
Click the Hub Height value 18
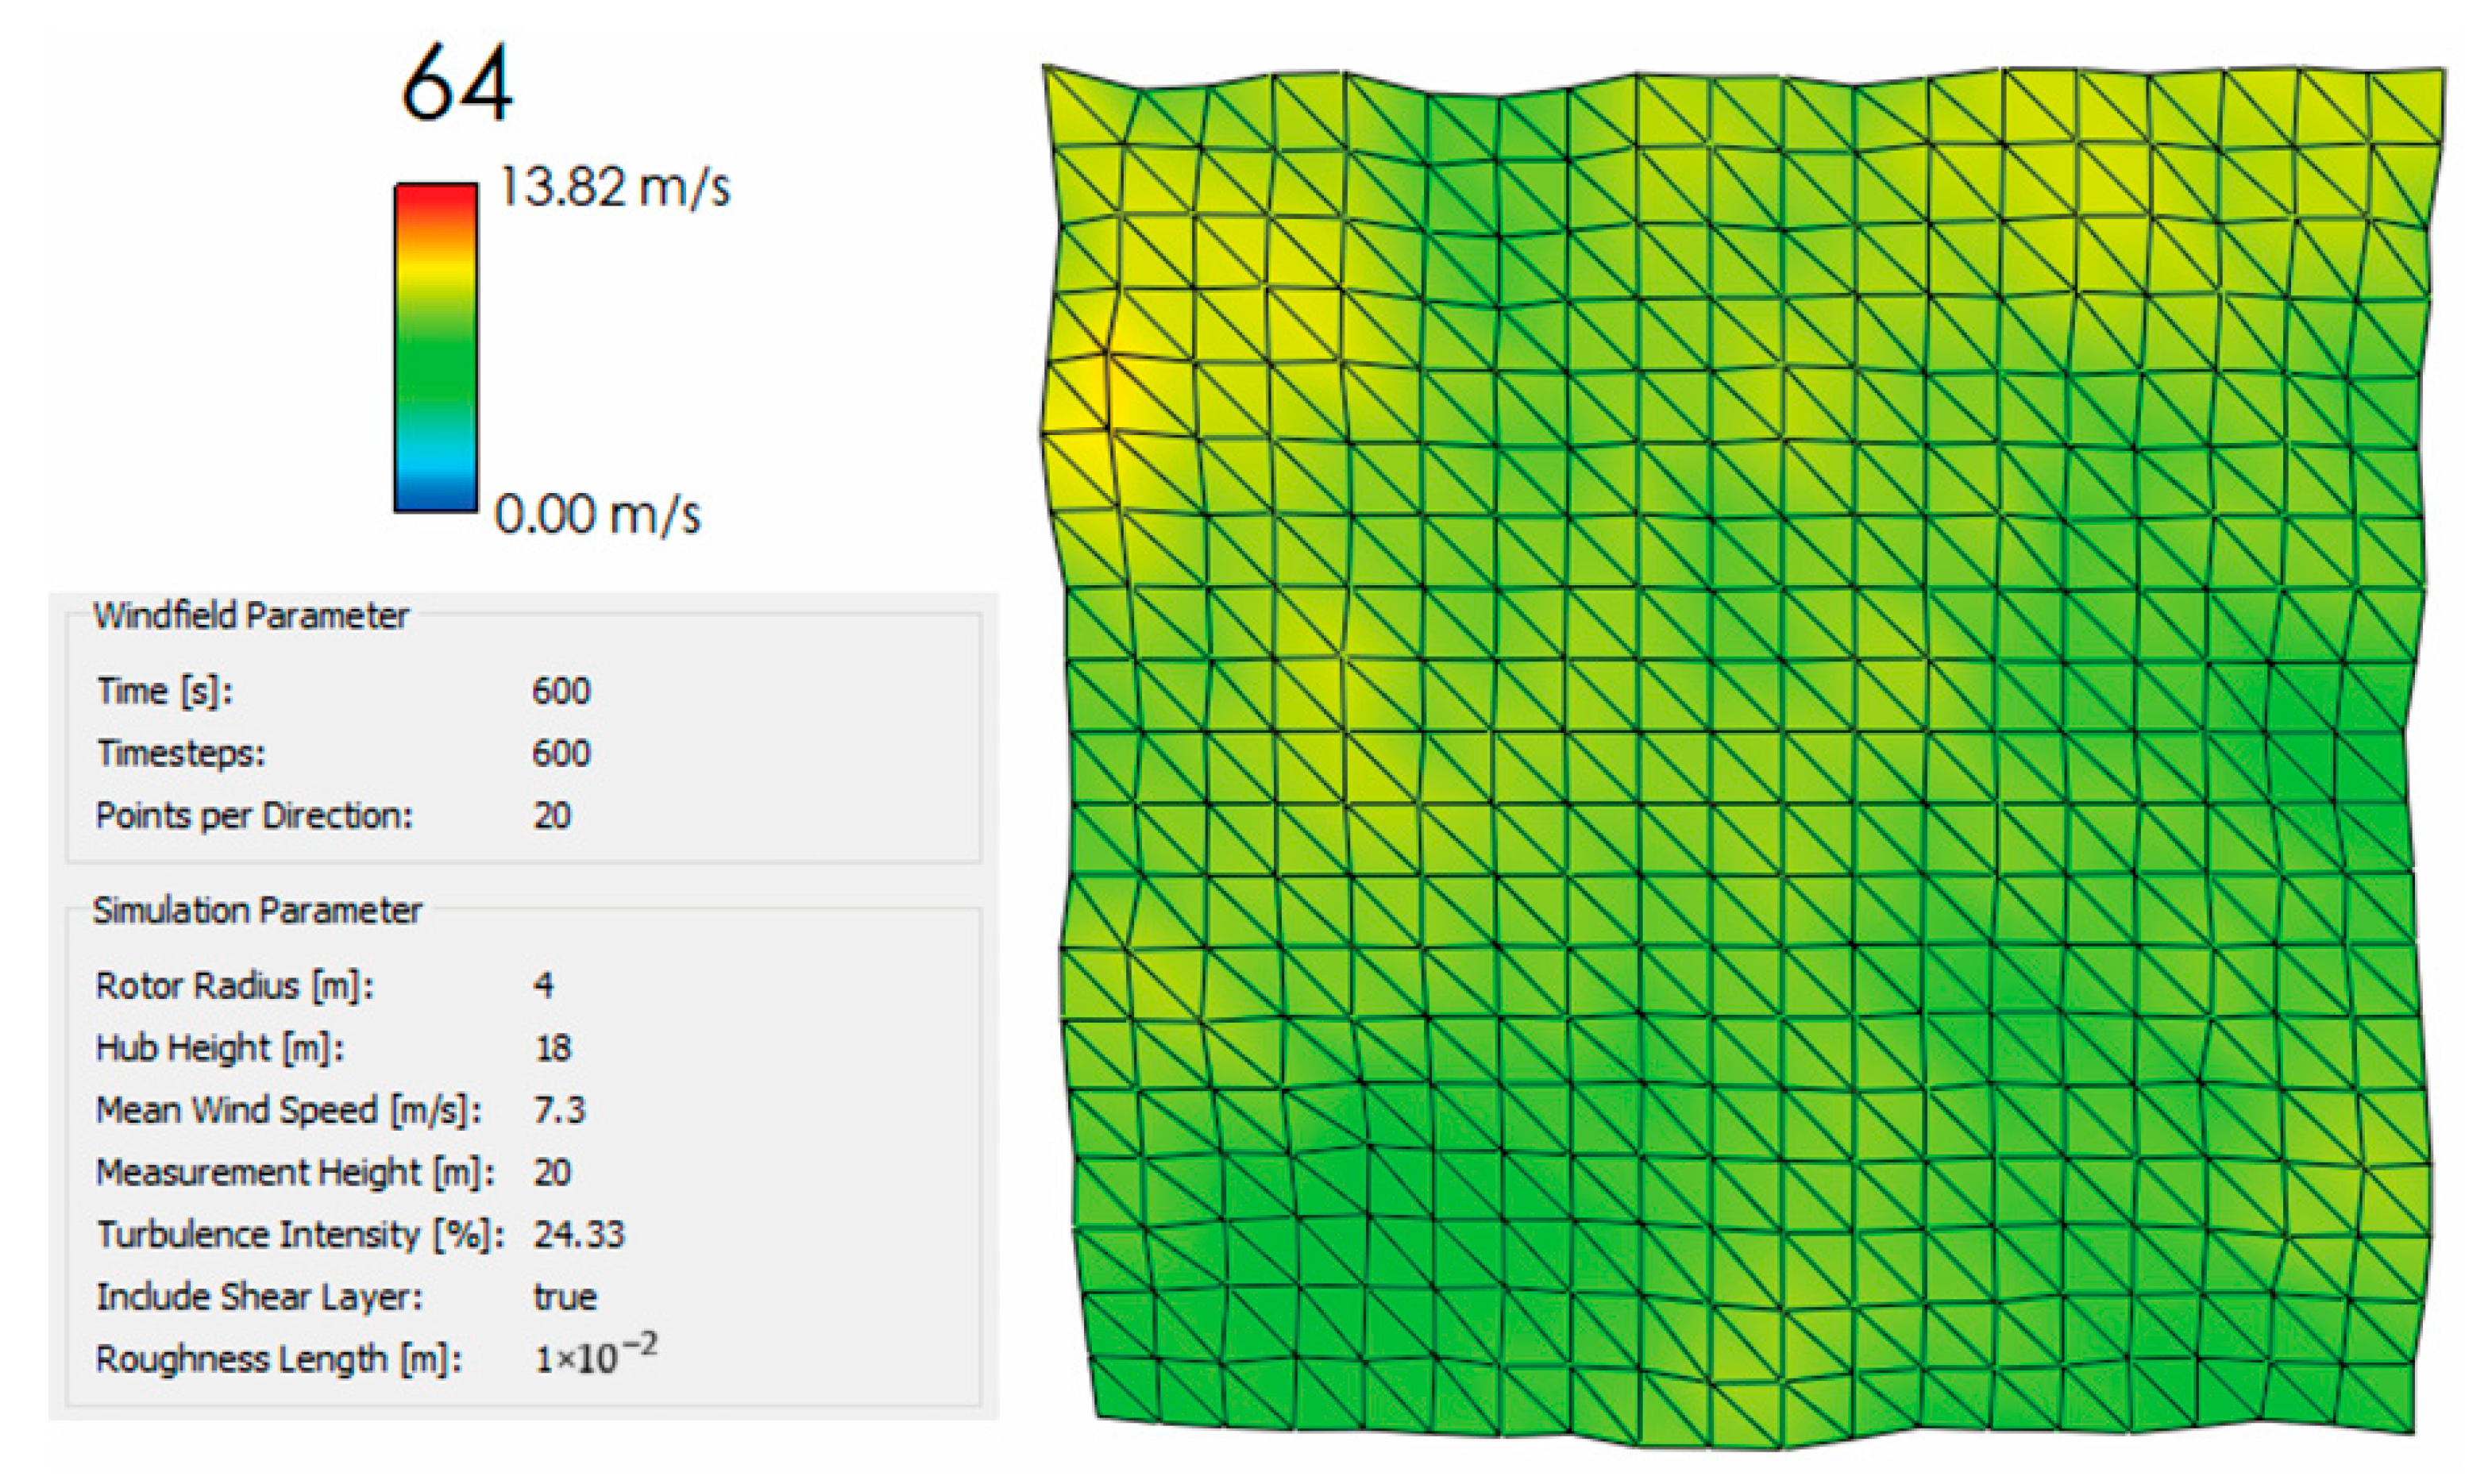[553, 1048]
